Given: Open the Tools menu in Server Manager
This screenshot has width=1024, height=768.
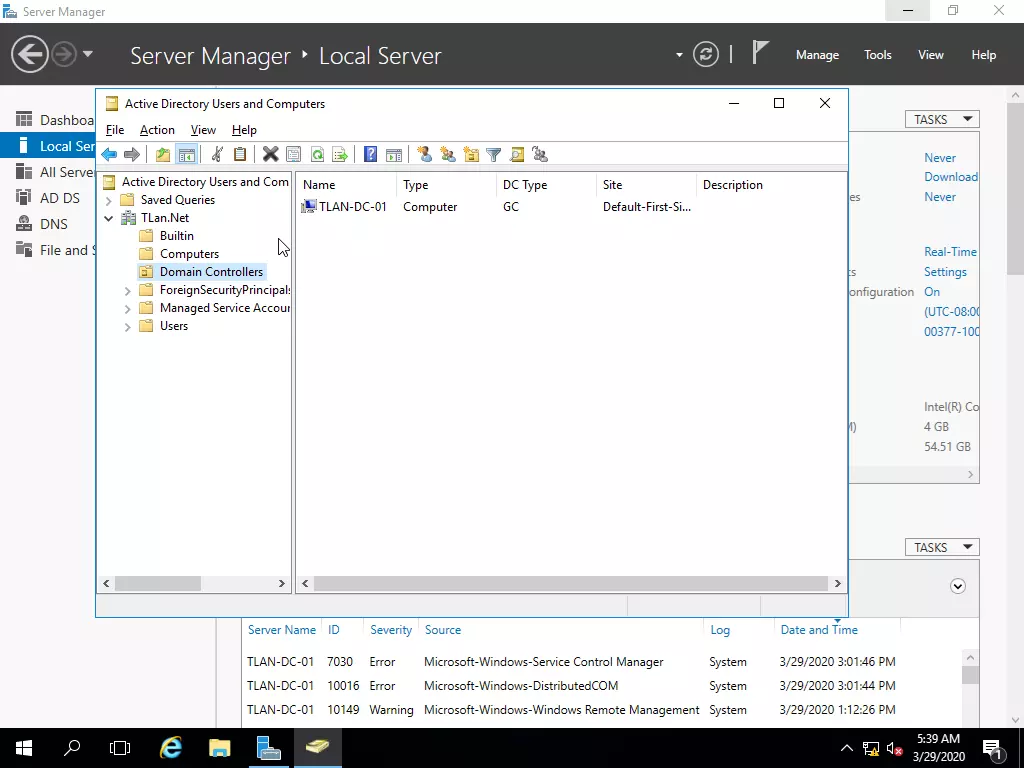Looking at the screenshot, I should click(x=878, y=55).
